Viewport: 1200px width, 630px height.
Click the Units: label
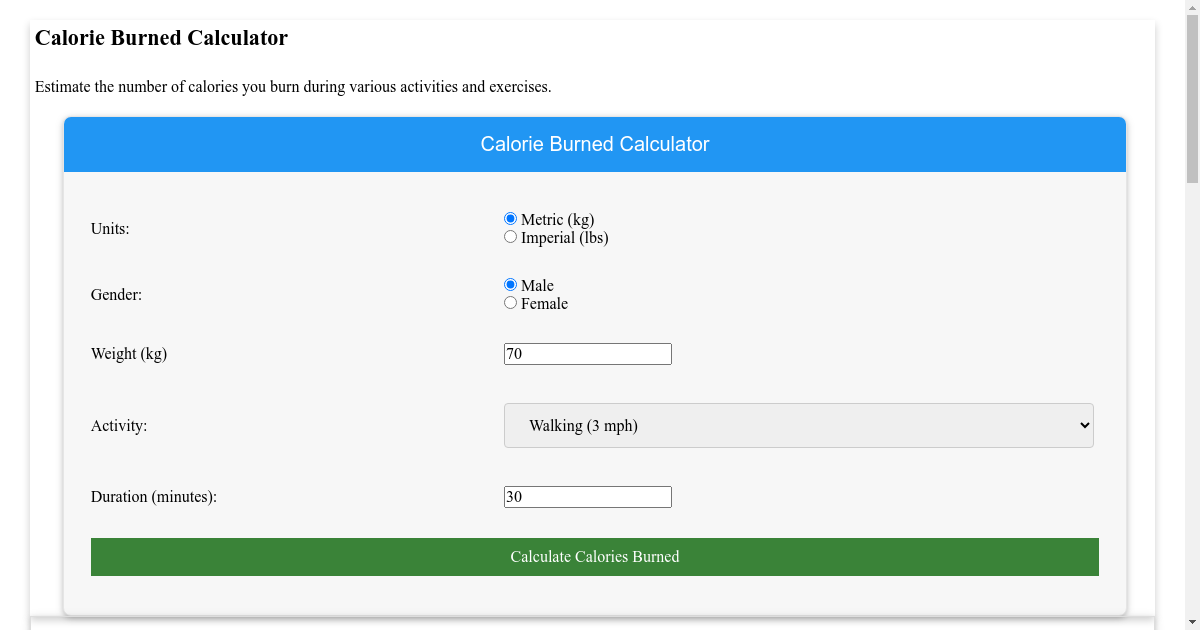(x=108, y=229)
